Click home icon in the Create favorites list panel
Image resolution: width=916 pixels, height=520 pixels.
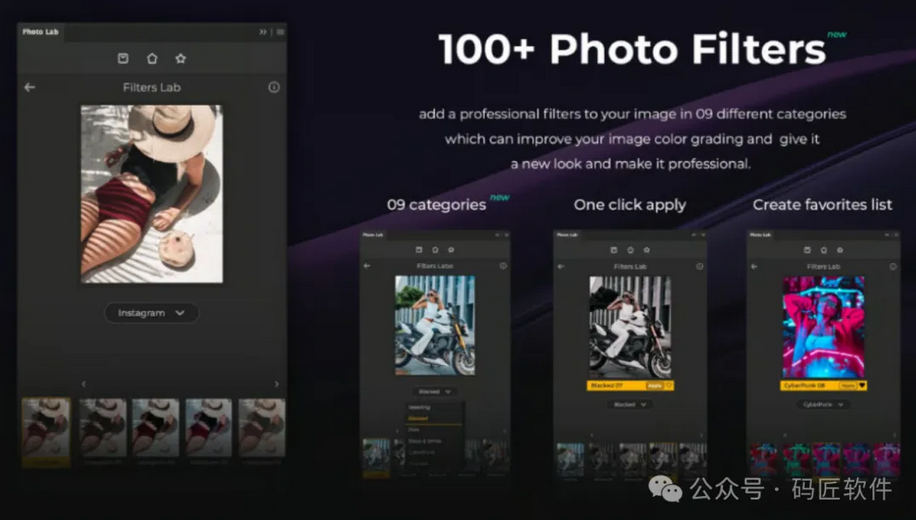pos(824,250)
